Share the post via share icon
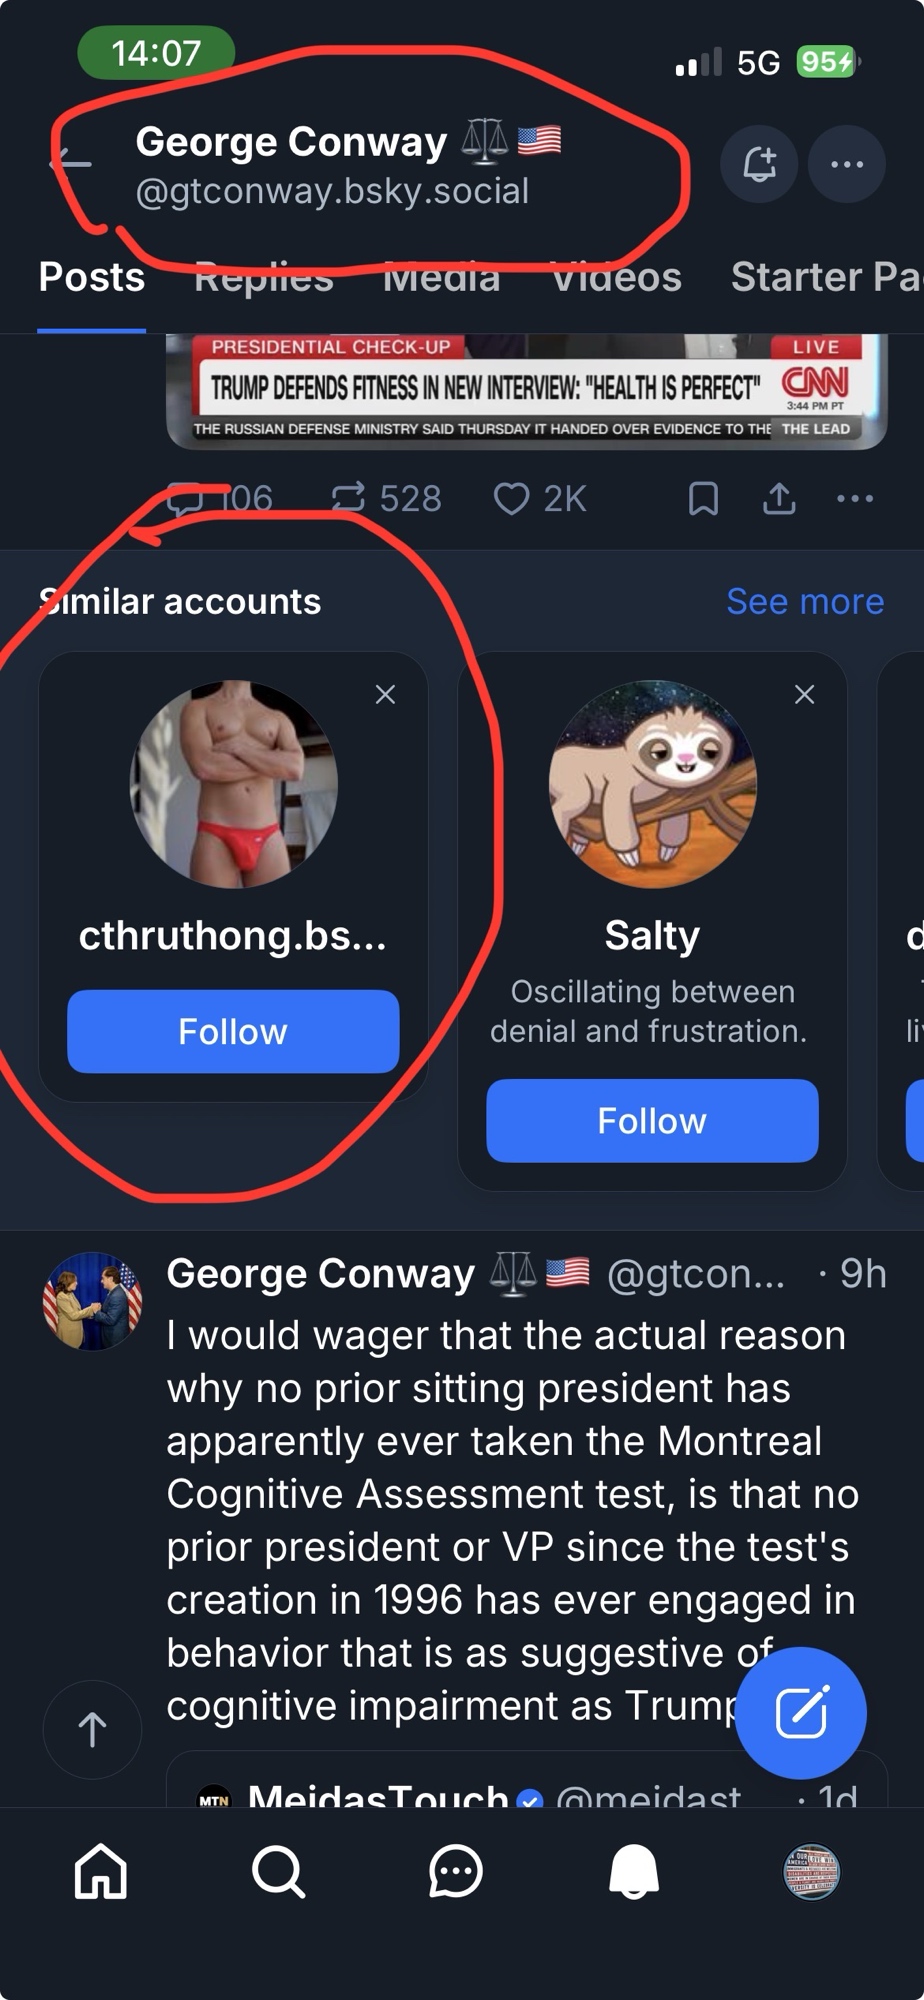924x2000 pixels. point(779,498)
